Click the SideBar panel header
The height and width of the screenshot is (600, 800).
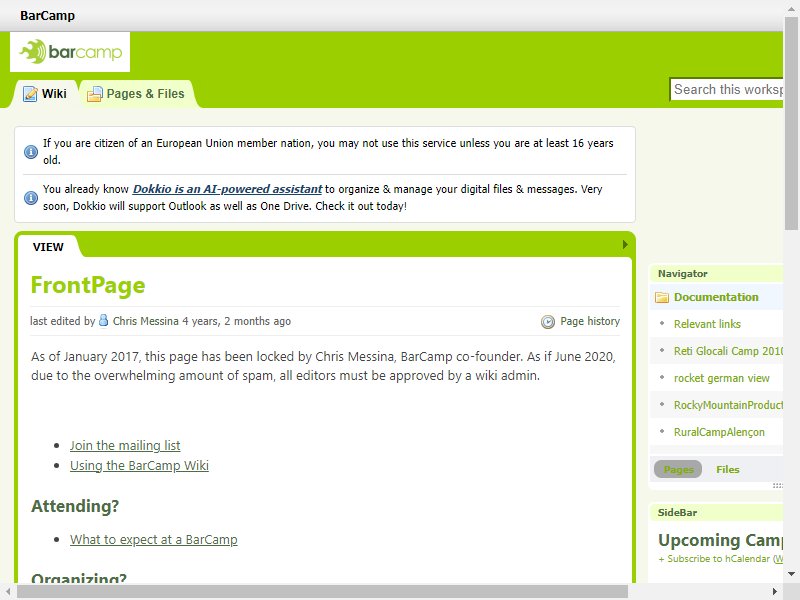coord(716,512)
